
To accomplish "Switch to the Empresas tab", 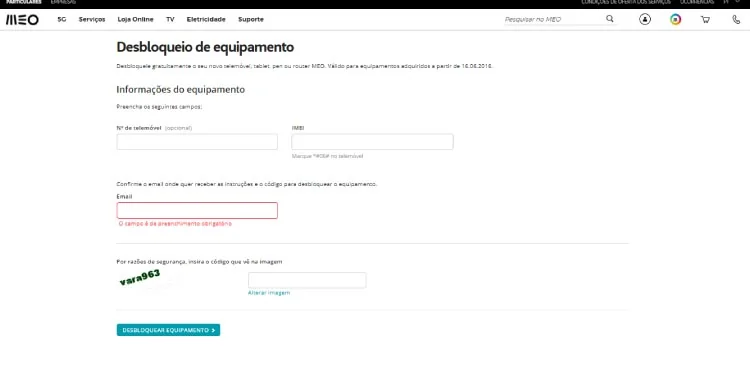I will [x=63, y=2].
